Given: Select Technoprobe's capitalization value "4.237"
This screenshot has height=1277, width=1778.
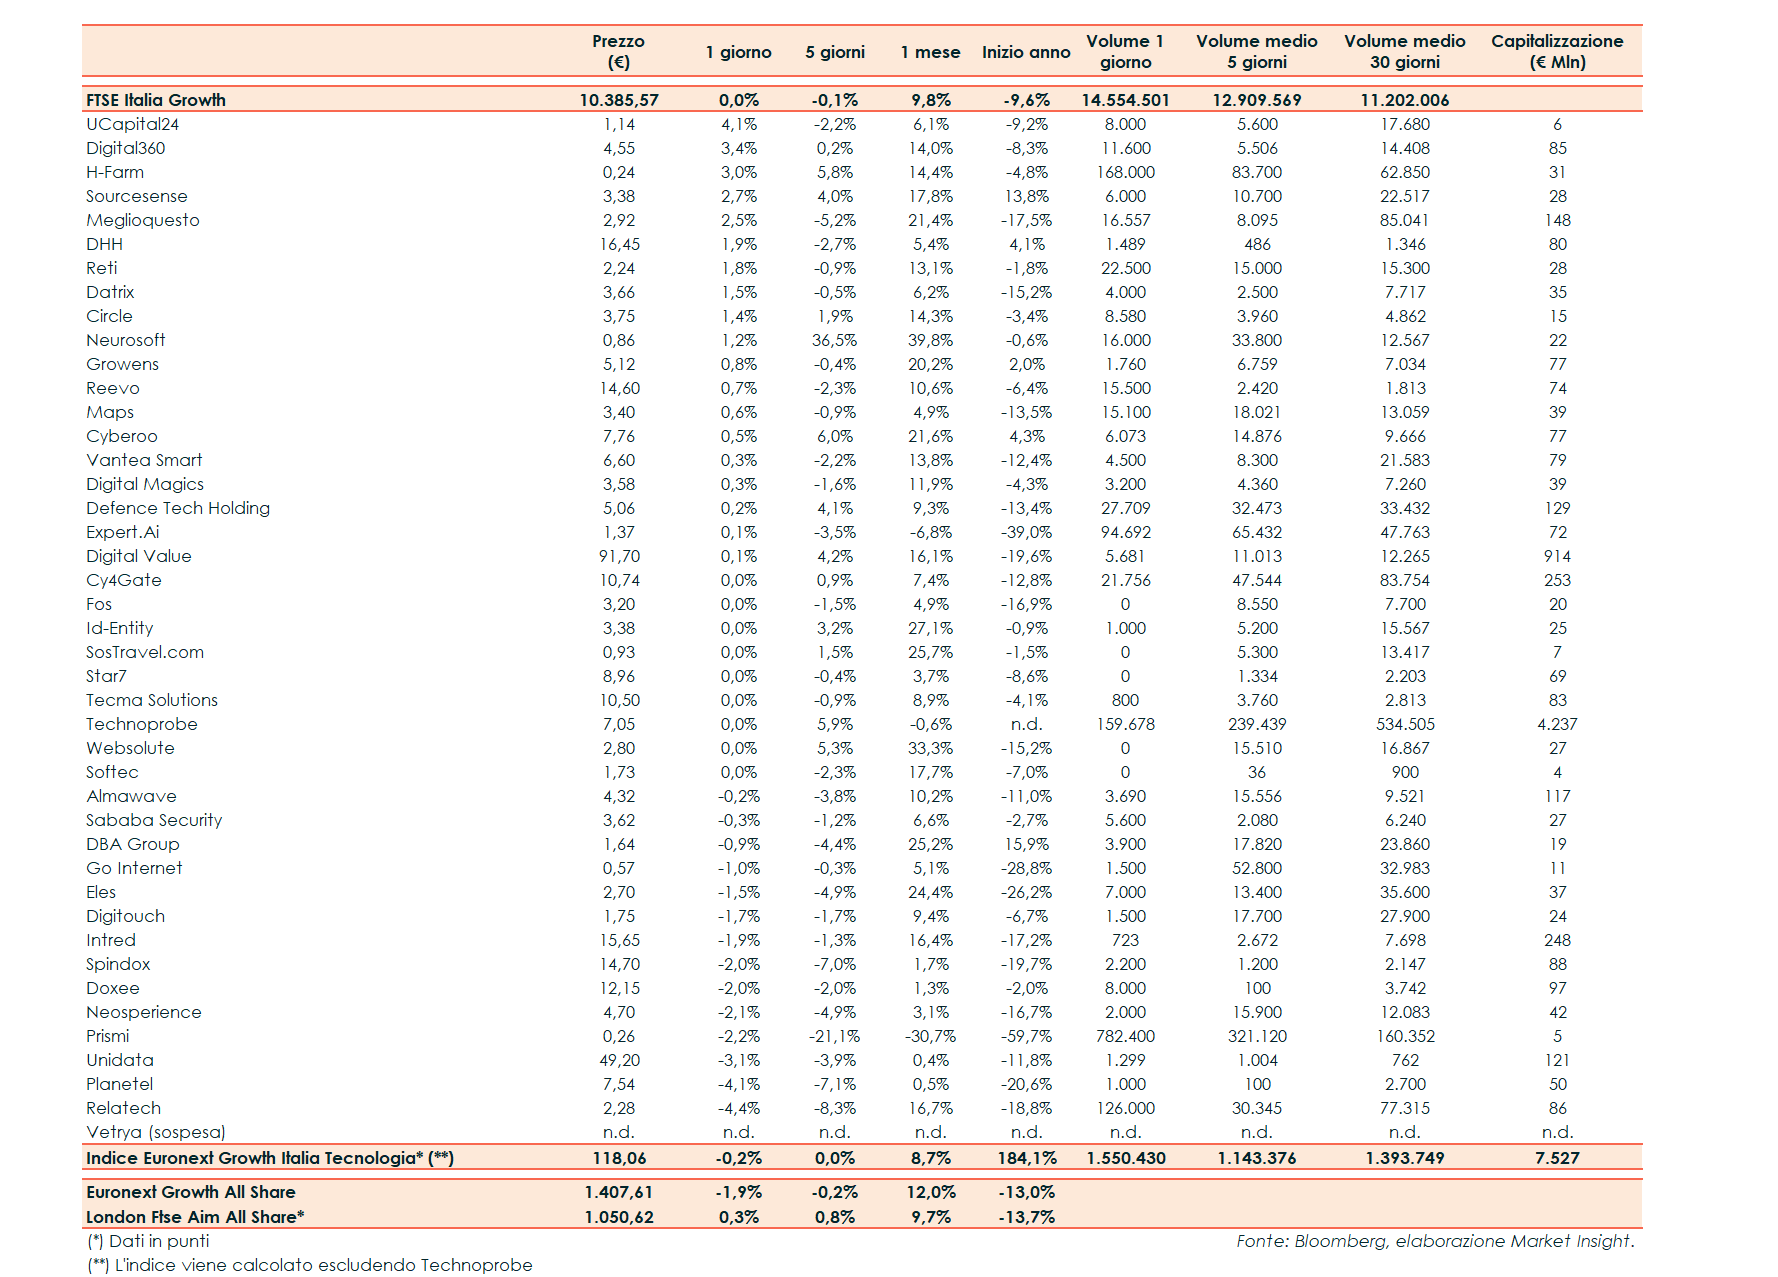Looking at the screenshot, I should tap(1557, 724).
